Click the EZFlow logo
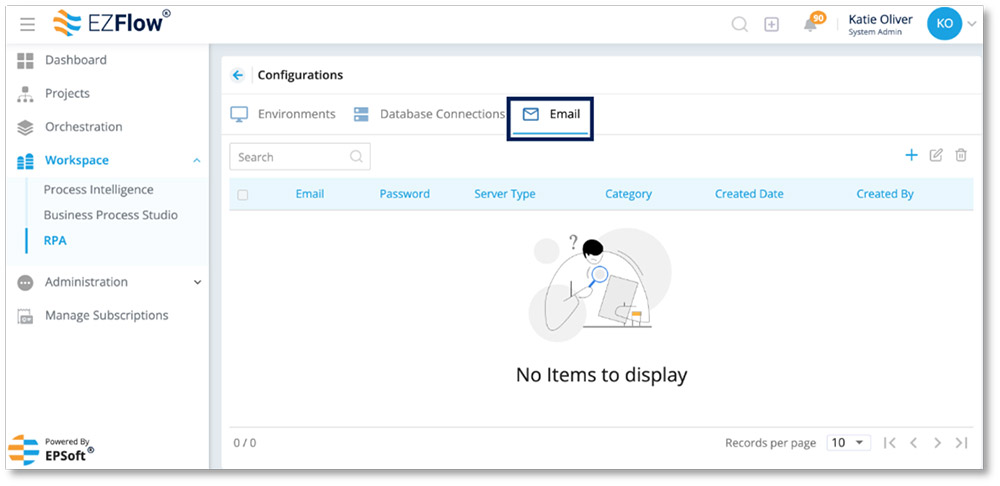The image size is (1000, 486). [112, 23]
